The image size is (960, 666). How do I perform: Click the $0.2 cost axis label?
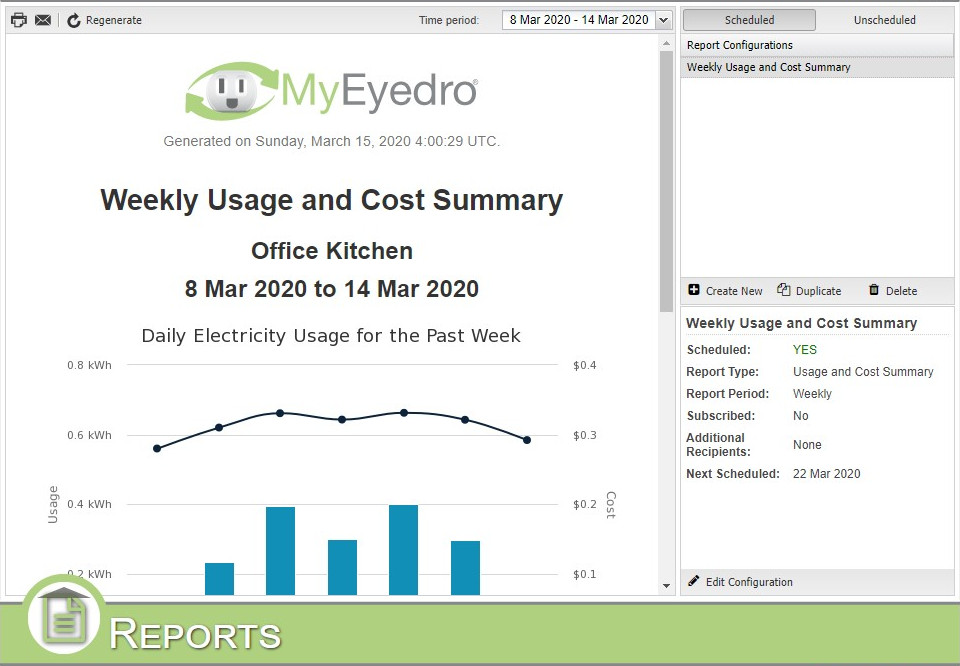(x=585, y=504)
